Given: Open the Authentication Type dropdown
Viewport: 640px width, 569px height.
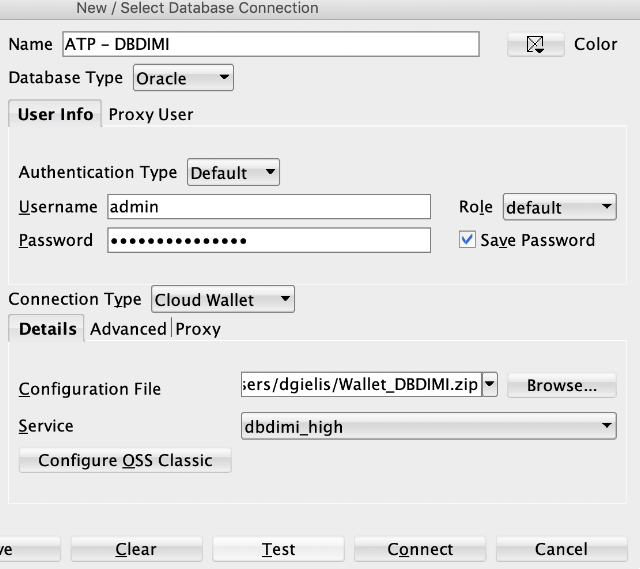Looking at the screenshot, I should tap(233, 172).
